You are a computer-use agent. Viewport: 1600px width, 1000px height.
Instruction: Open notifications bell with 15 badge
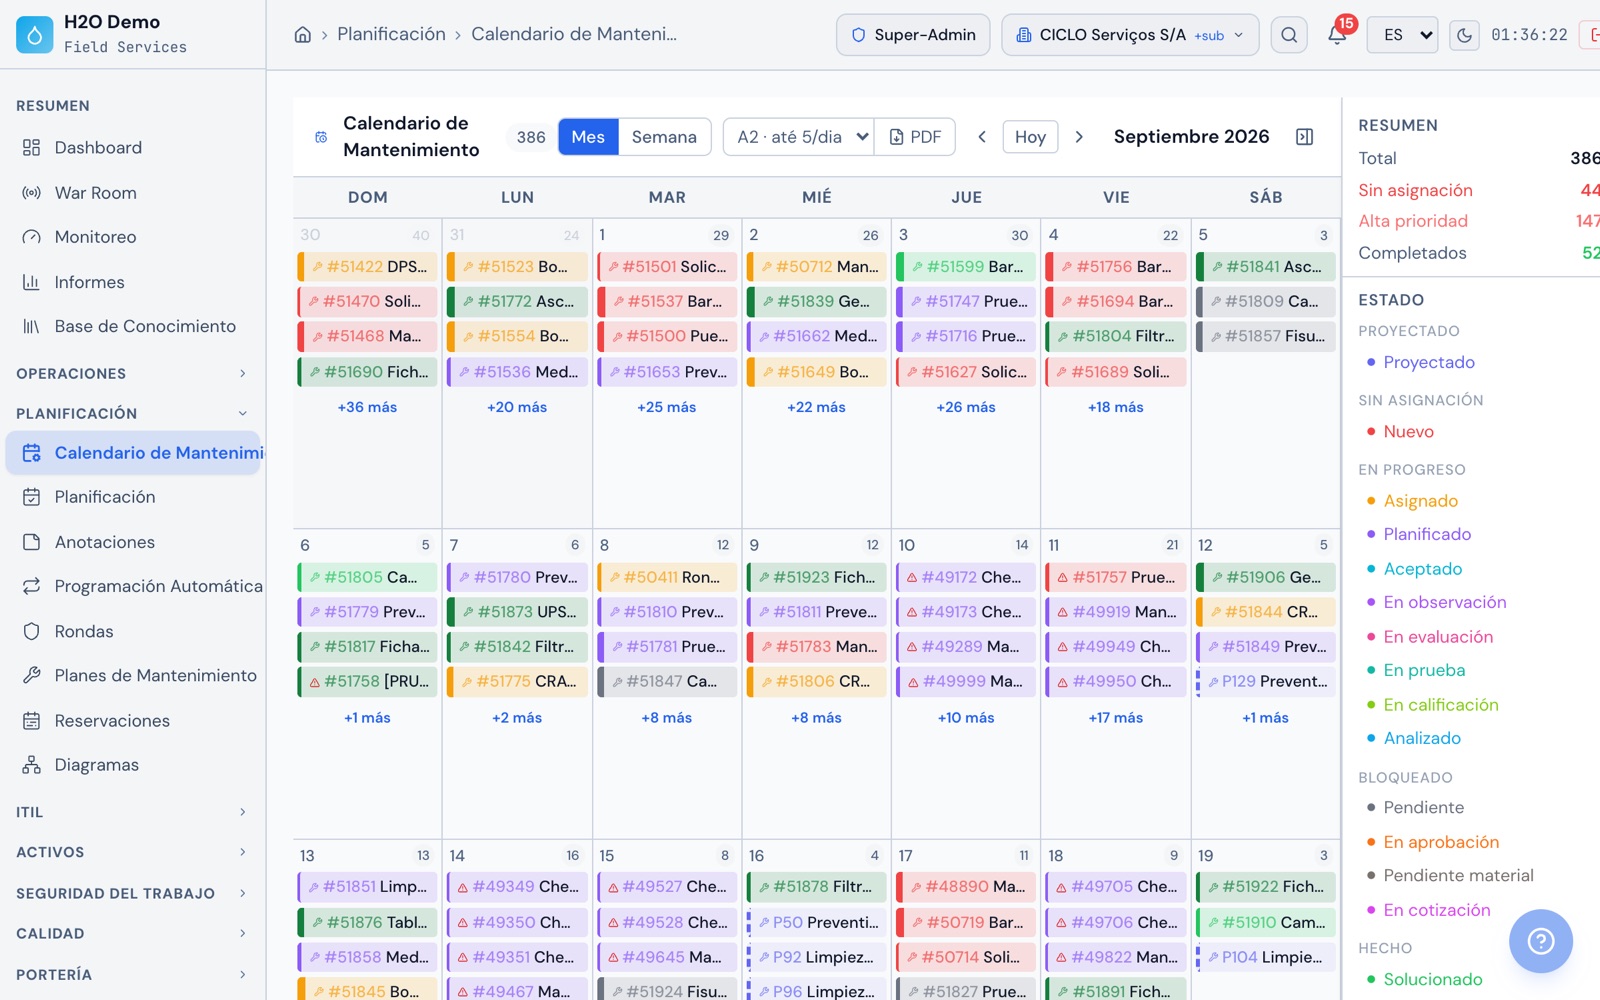click(x=1337, y=34)
